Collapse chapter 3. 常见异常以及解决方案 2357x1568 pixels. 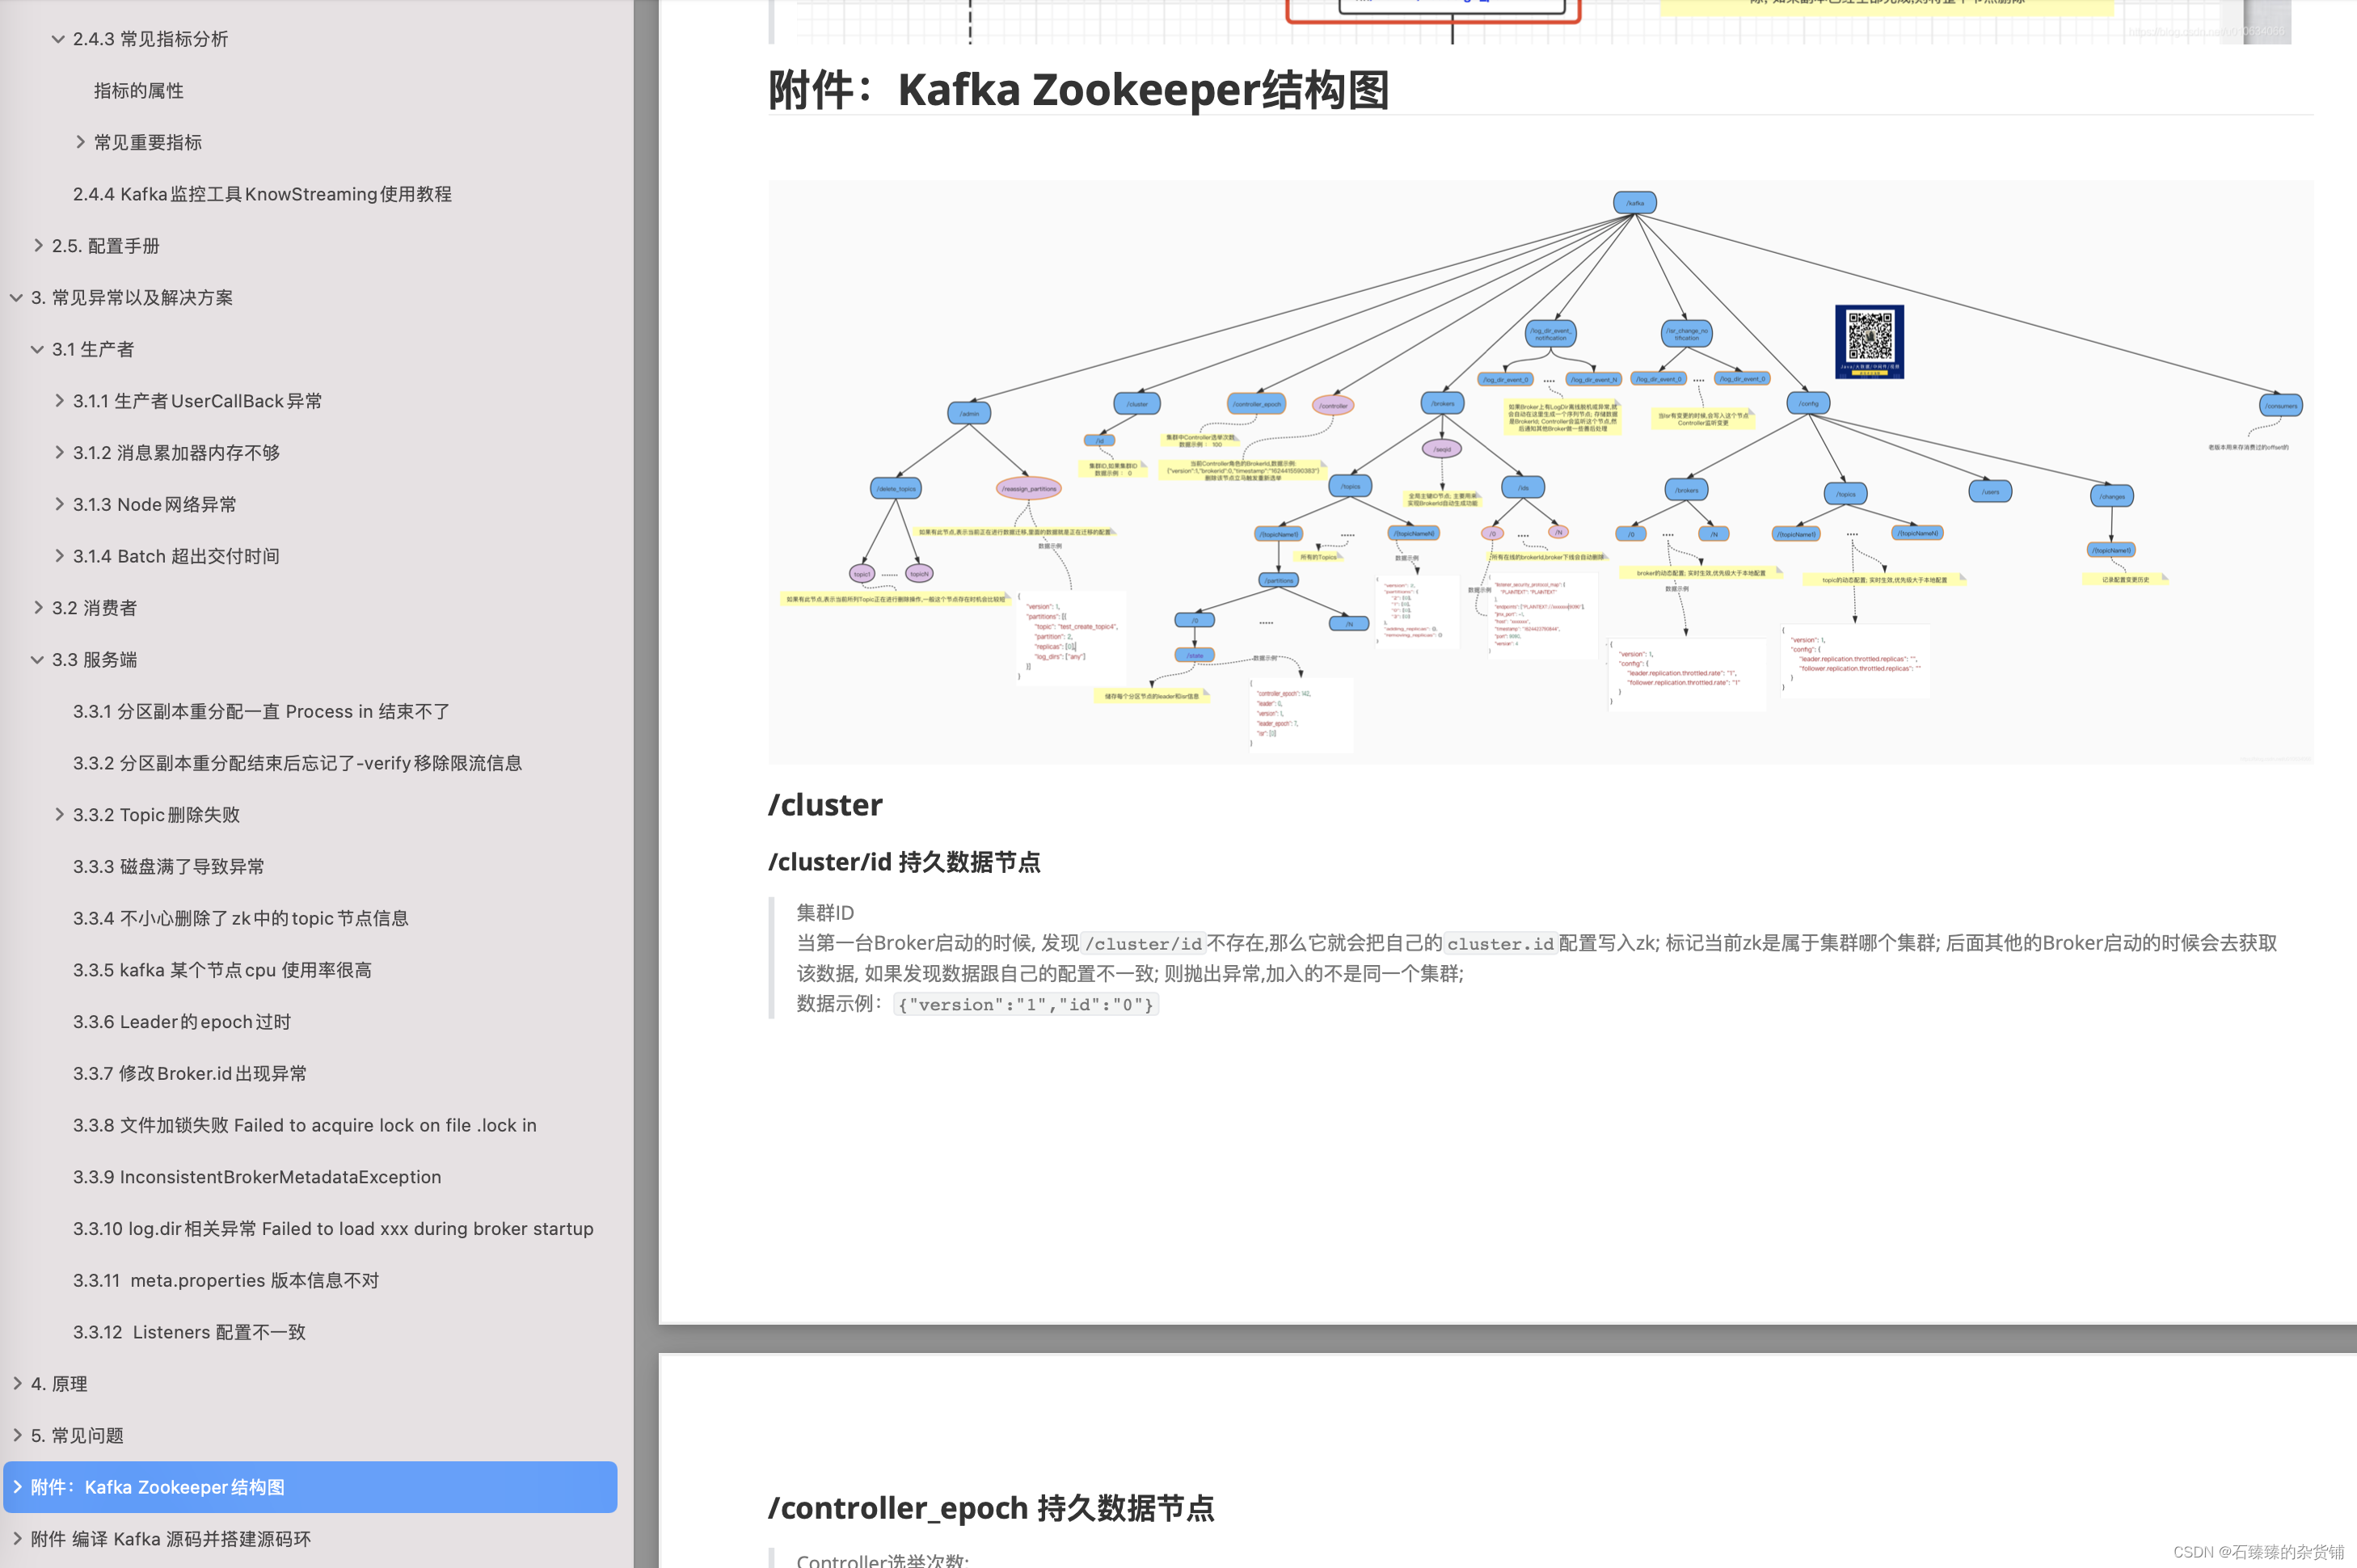point(17,297)
